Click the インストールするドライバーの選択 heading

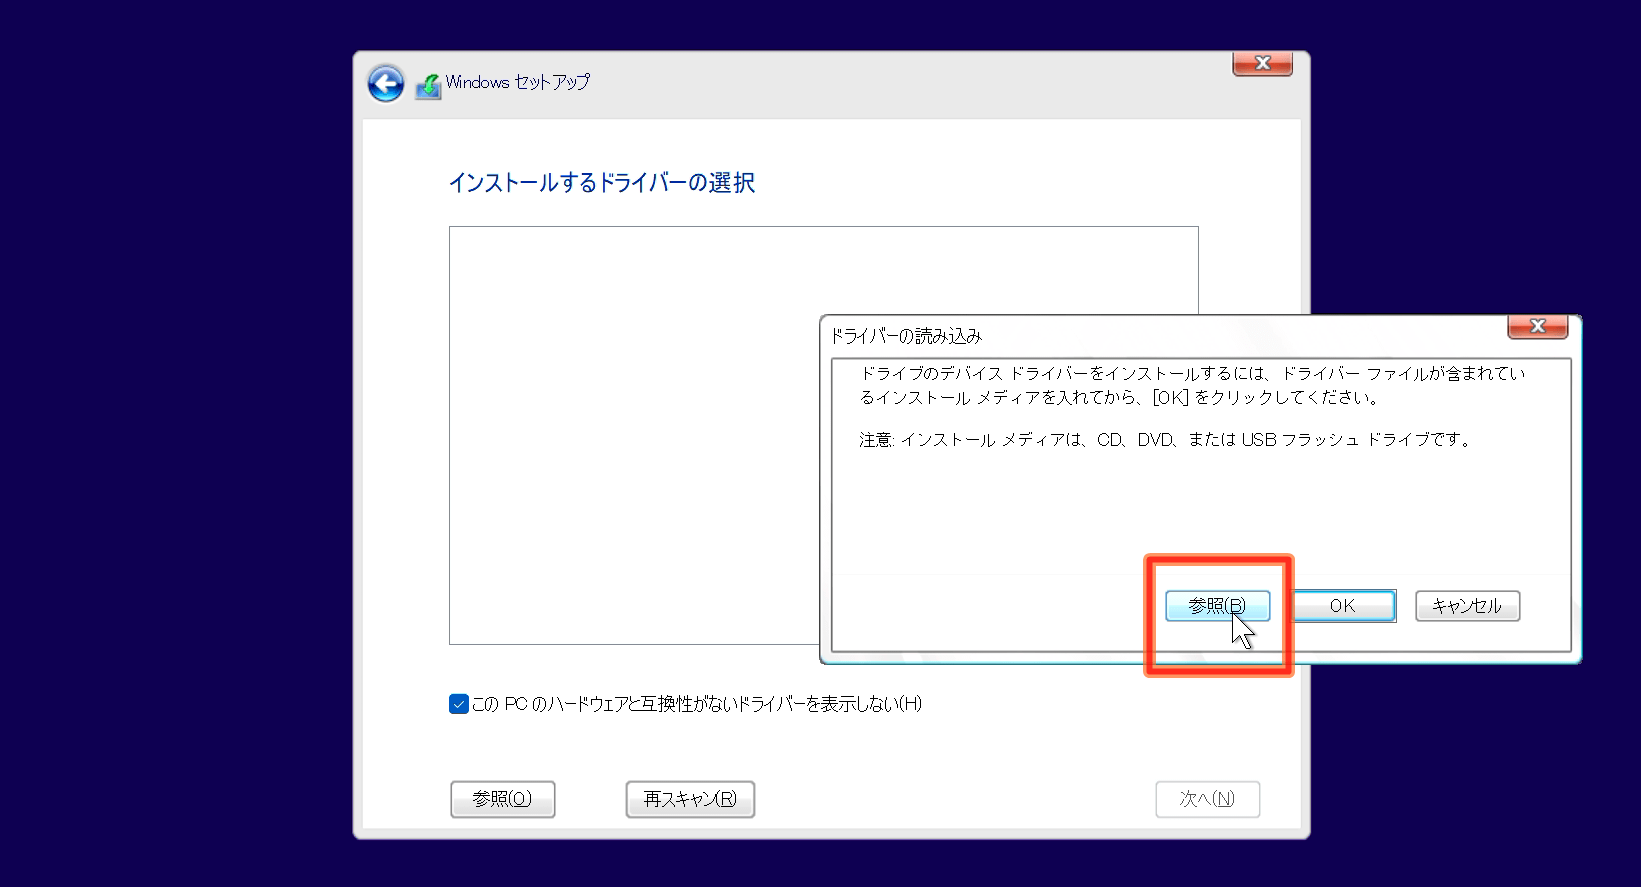tap(601, 183)
